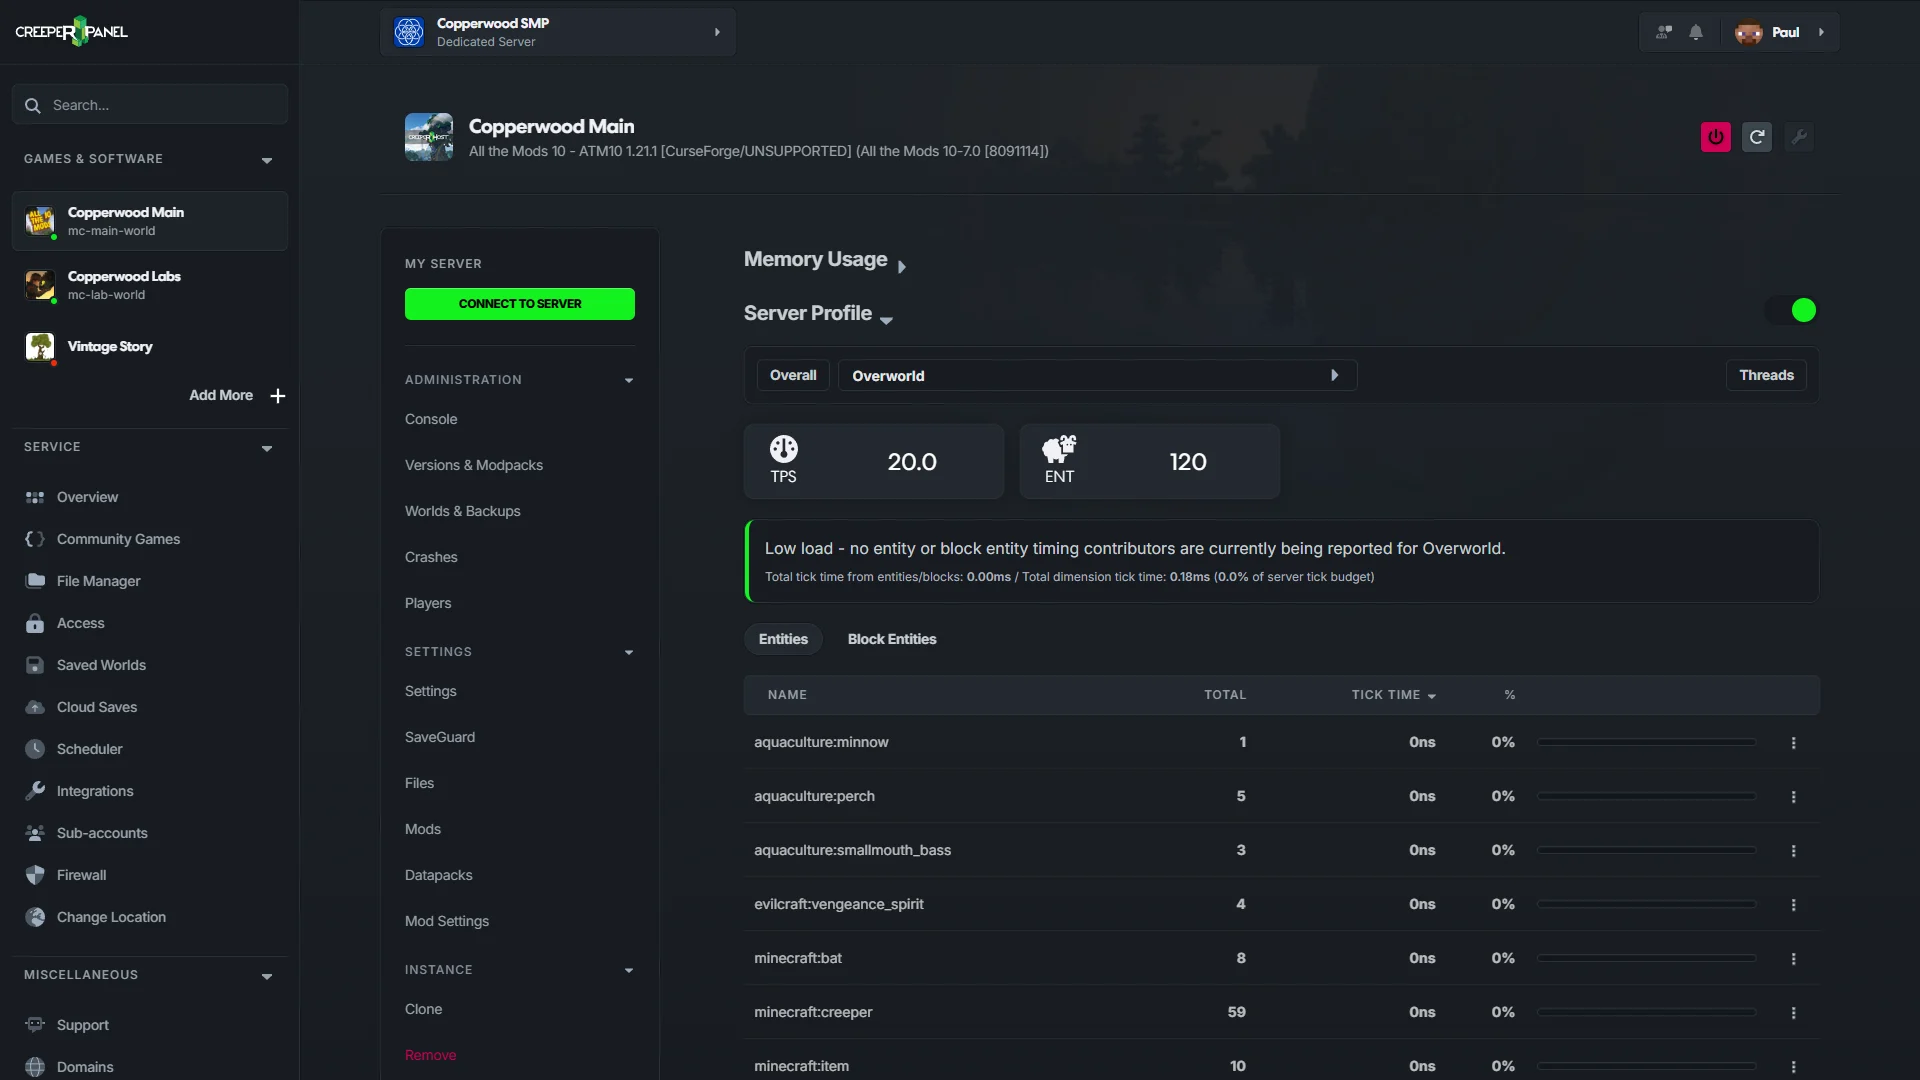Open the Threads view

pos(1766,375)
